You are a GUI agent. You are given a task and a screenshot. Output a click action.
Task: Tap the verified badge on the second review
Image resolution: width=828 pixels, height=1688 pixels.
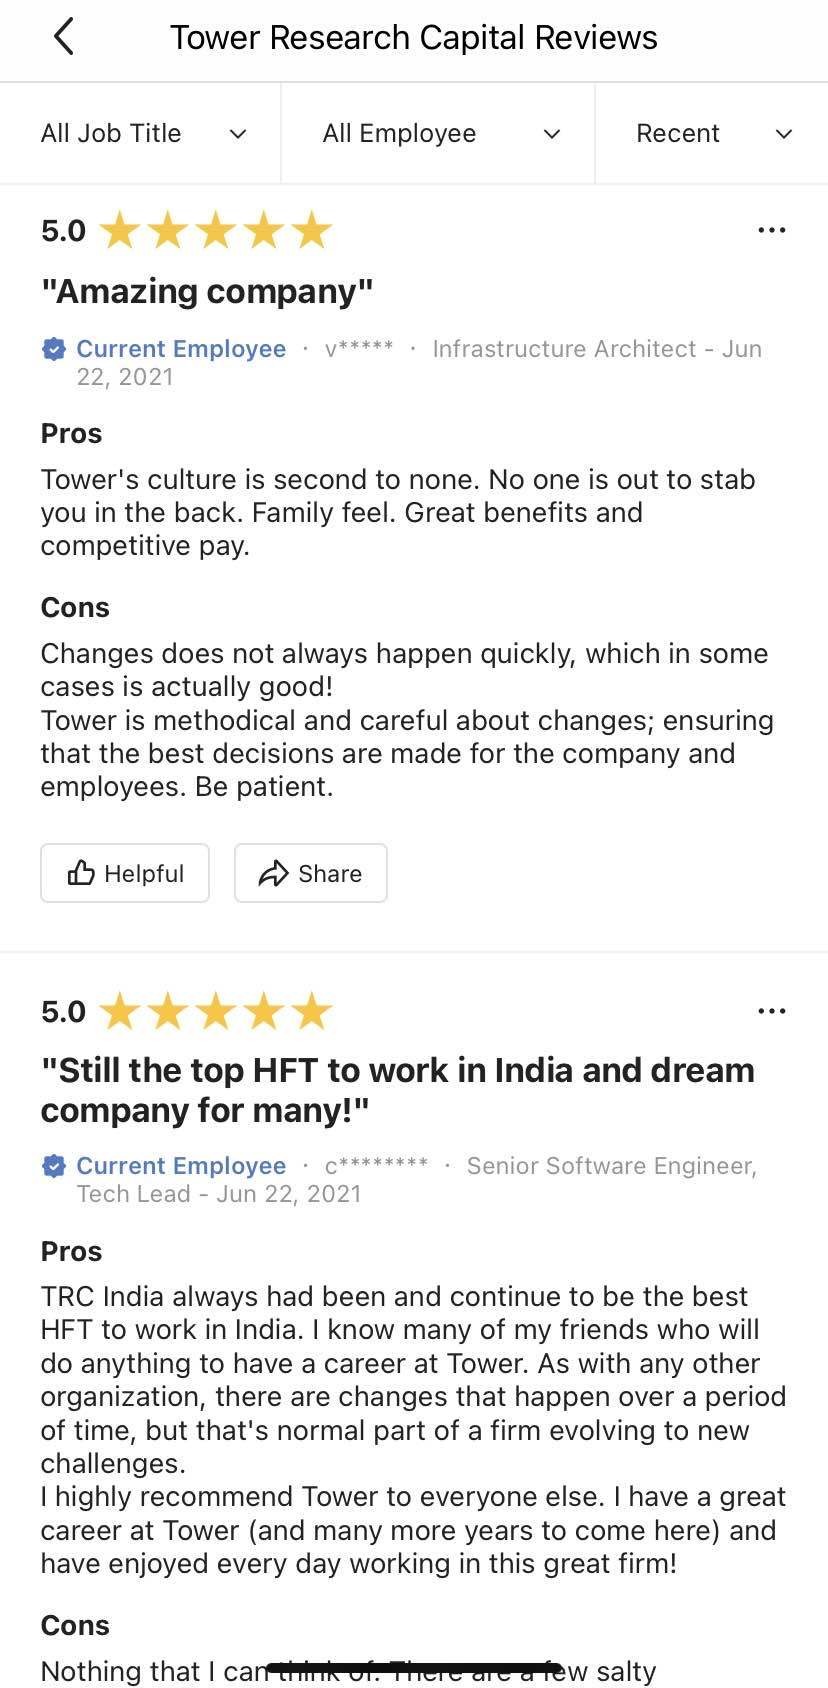[x=53, y=1165]
